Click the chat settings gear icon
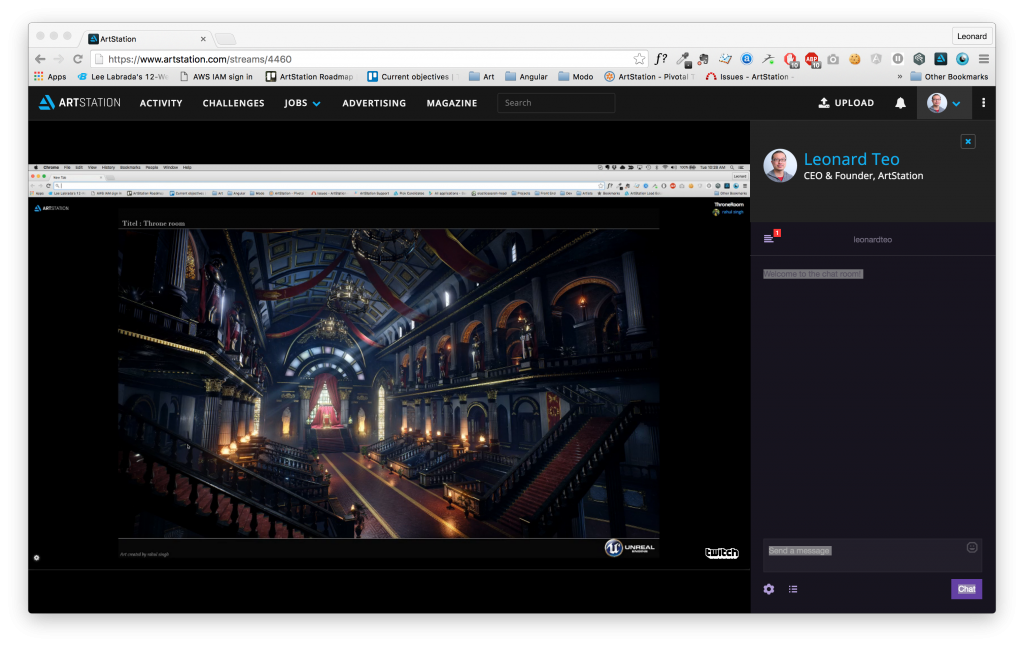Viewport: 1024px width, 647px height. pyautogui.click(x=768, y=589)
